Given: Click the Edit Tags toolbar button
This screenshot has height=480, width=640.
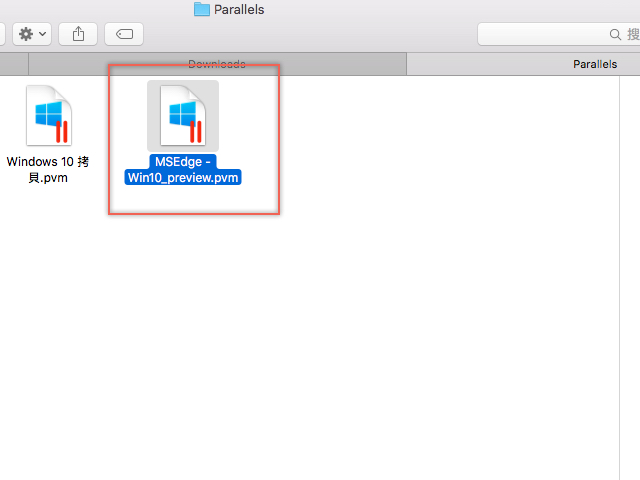Looking at the screenshot, I should pos(124,34).
